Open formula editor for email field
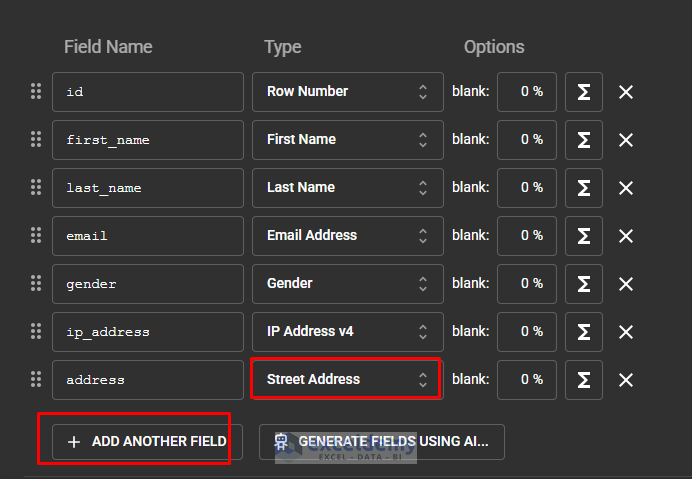This screenshot has height=479, width=692. click(584, 236)
